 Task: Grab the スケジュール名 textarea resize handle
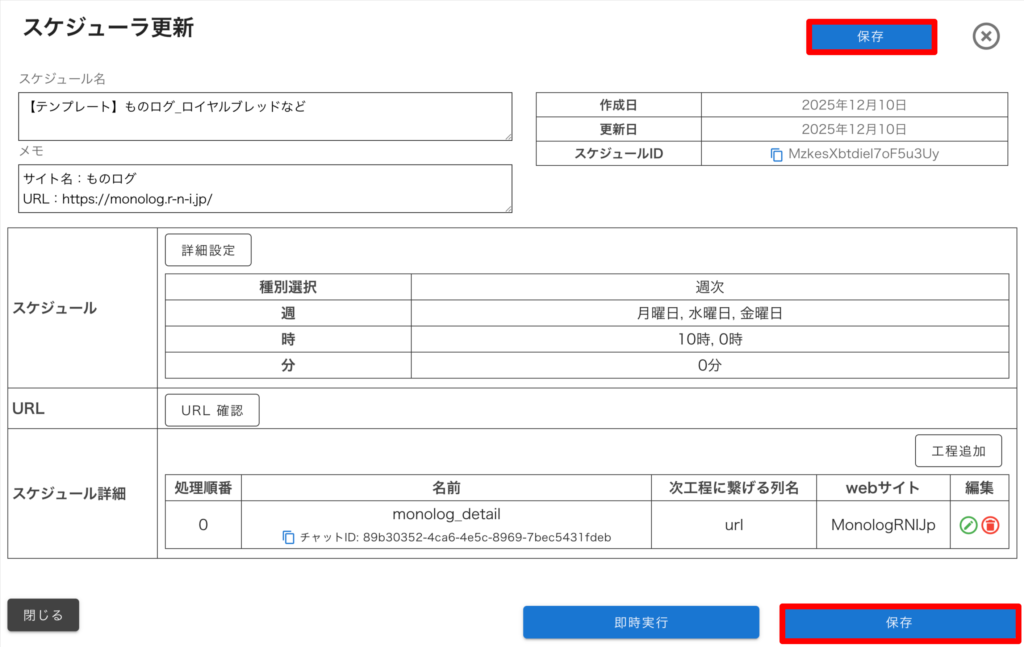pyautogui.click(x=508, y=137)
